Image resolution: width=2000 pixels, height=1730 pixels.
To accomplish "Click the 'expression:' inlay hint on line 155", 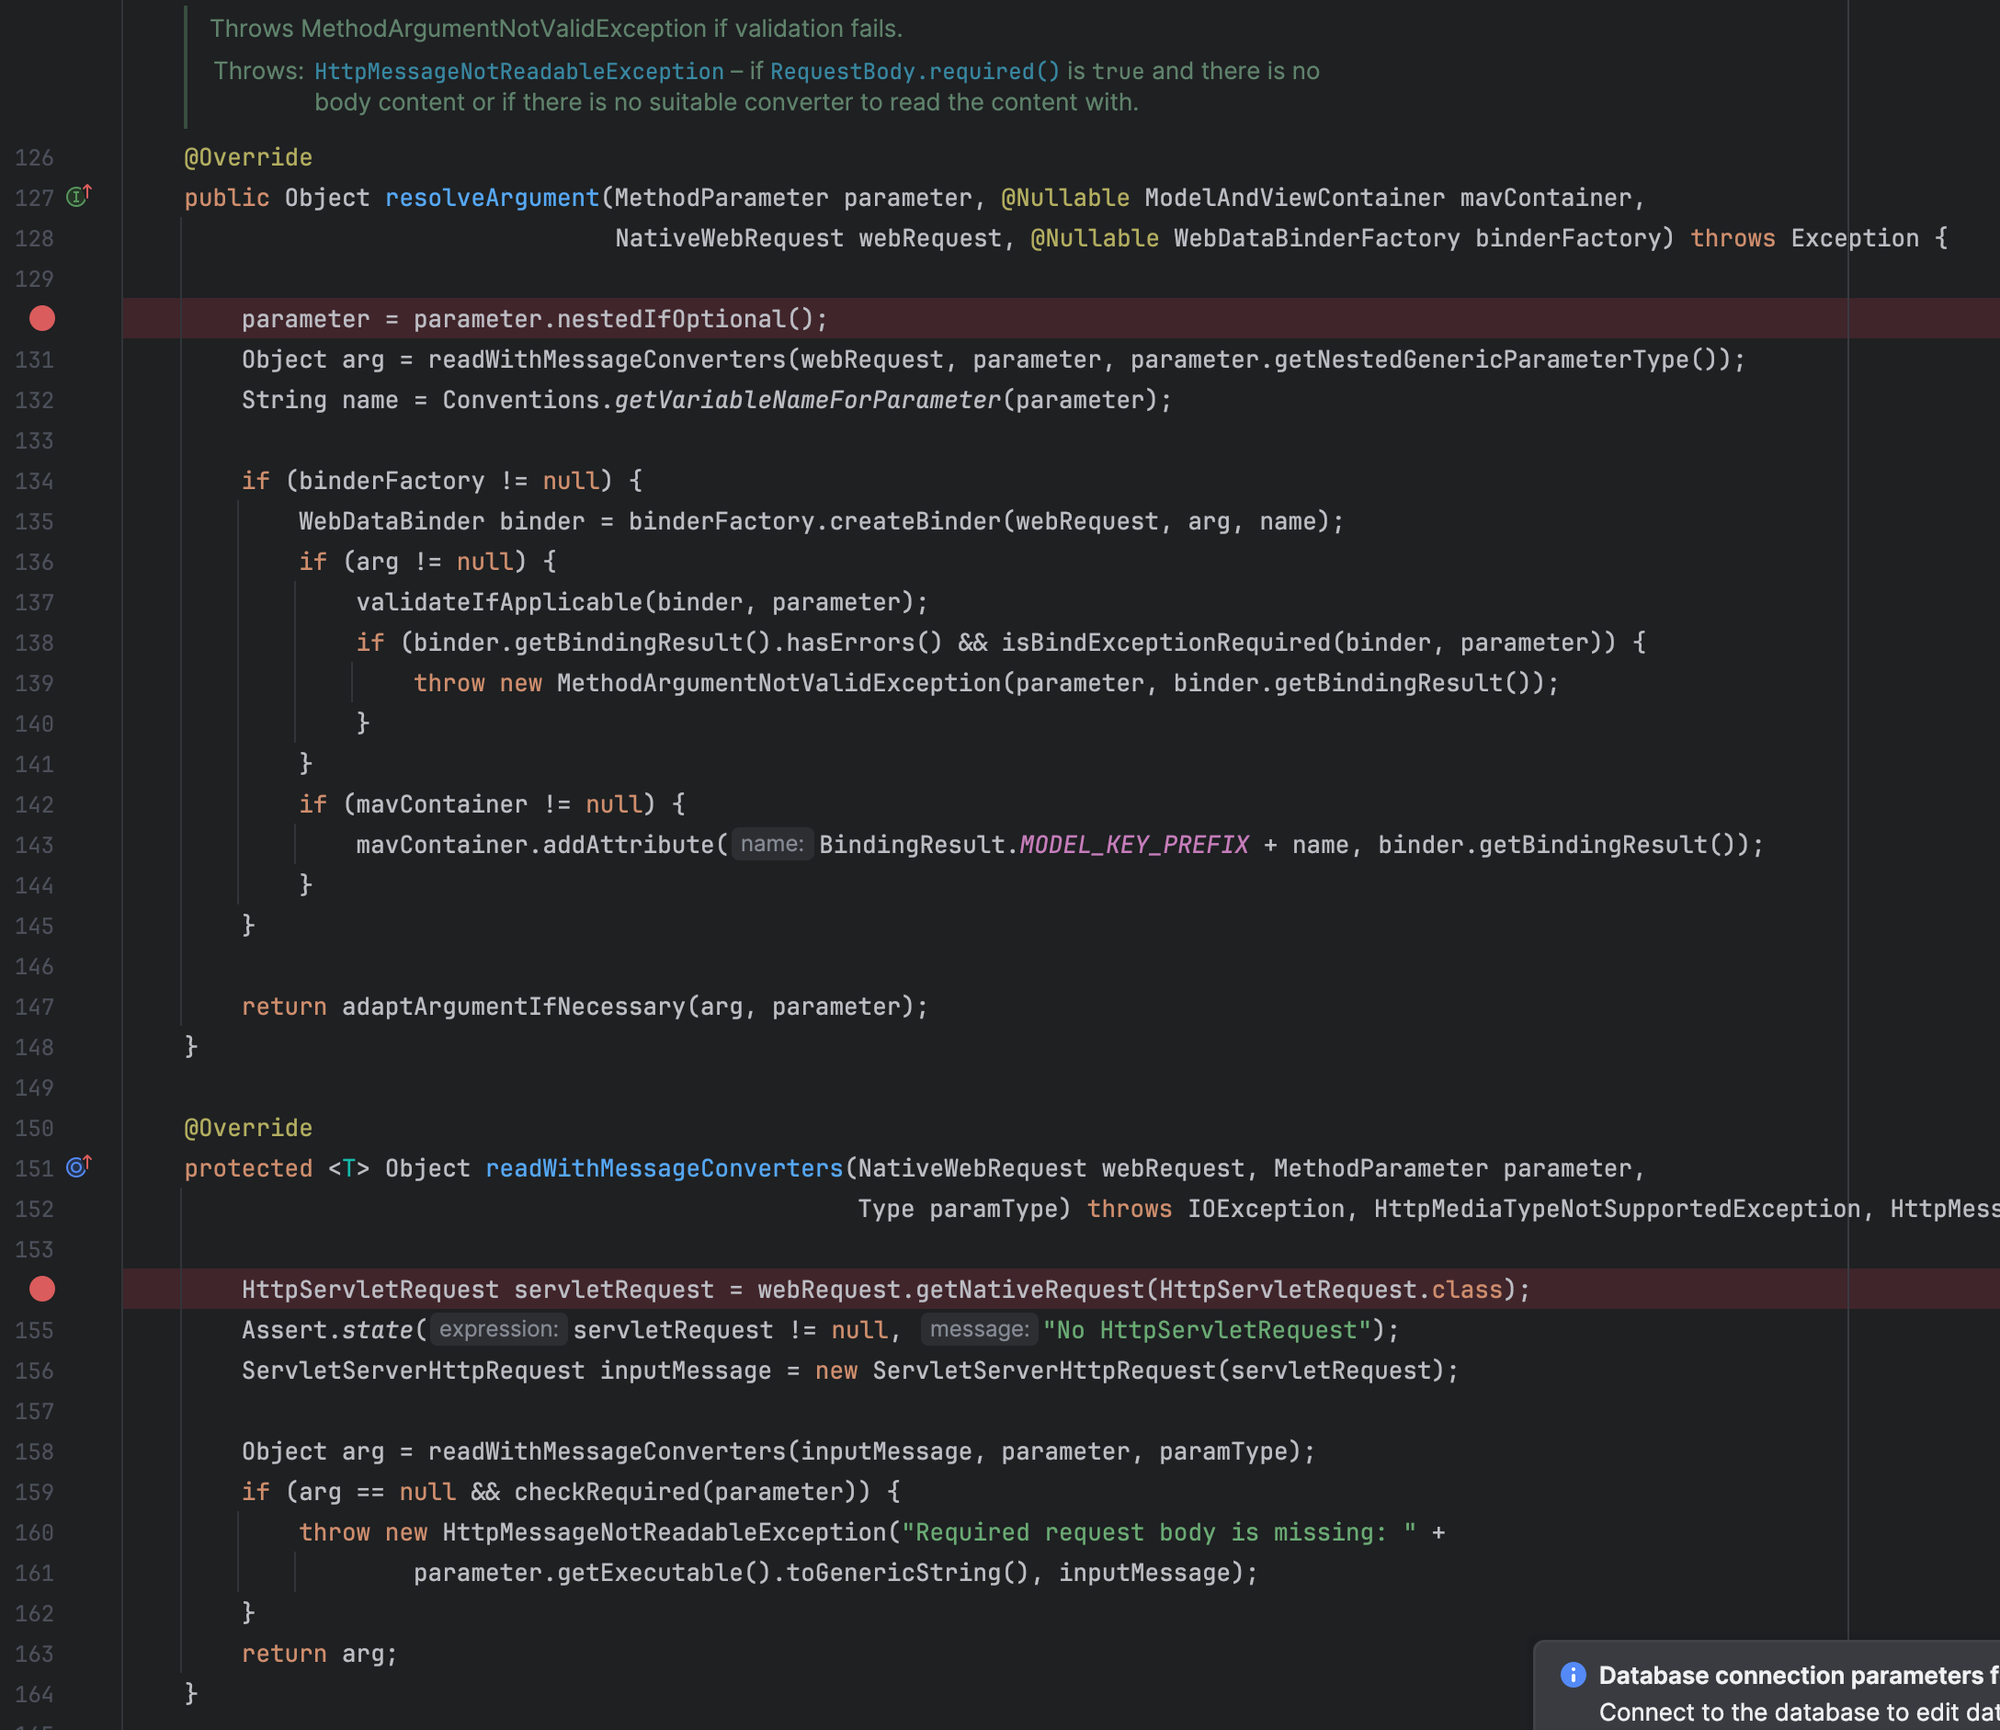I will 499,1329.
